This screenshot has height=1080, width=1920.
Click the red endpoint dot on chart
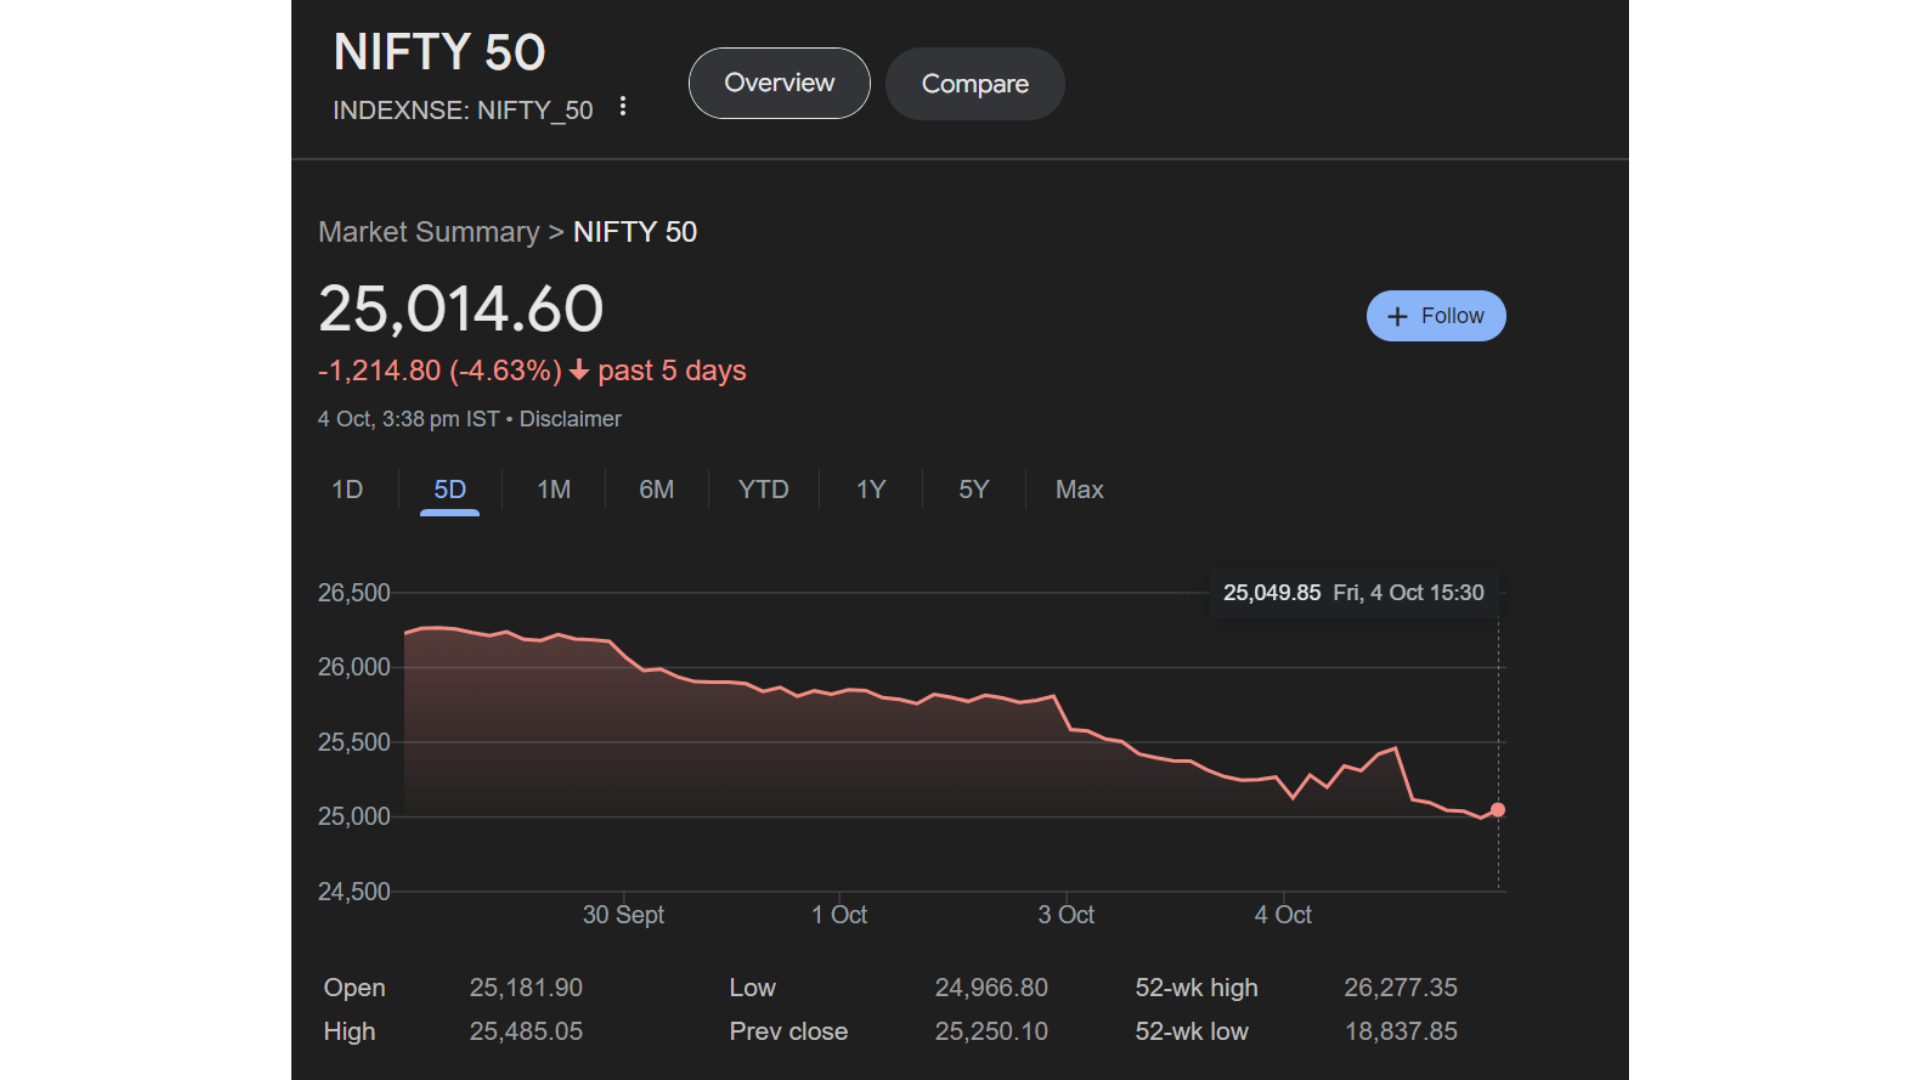(x=1497, y=810)
